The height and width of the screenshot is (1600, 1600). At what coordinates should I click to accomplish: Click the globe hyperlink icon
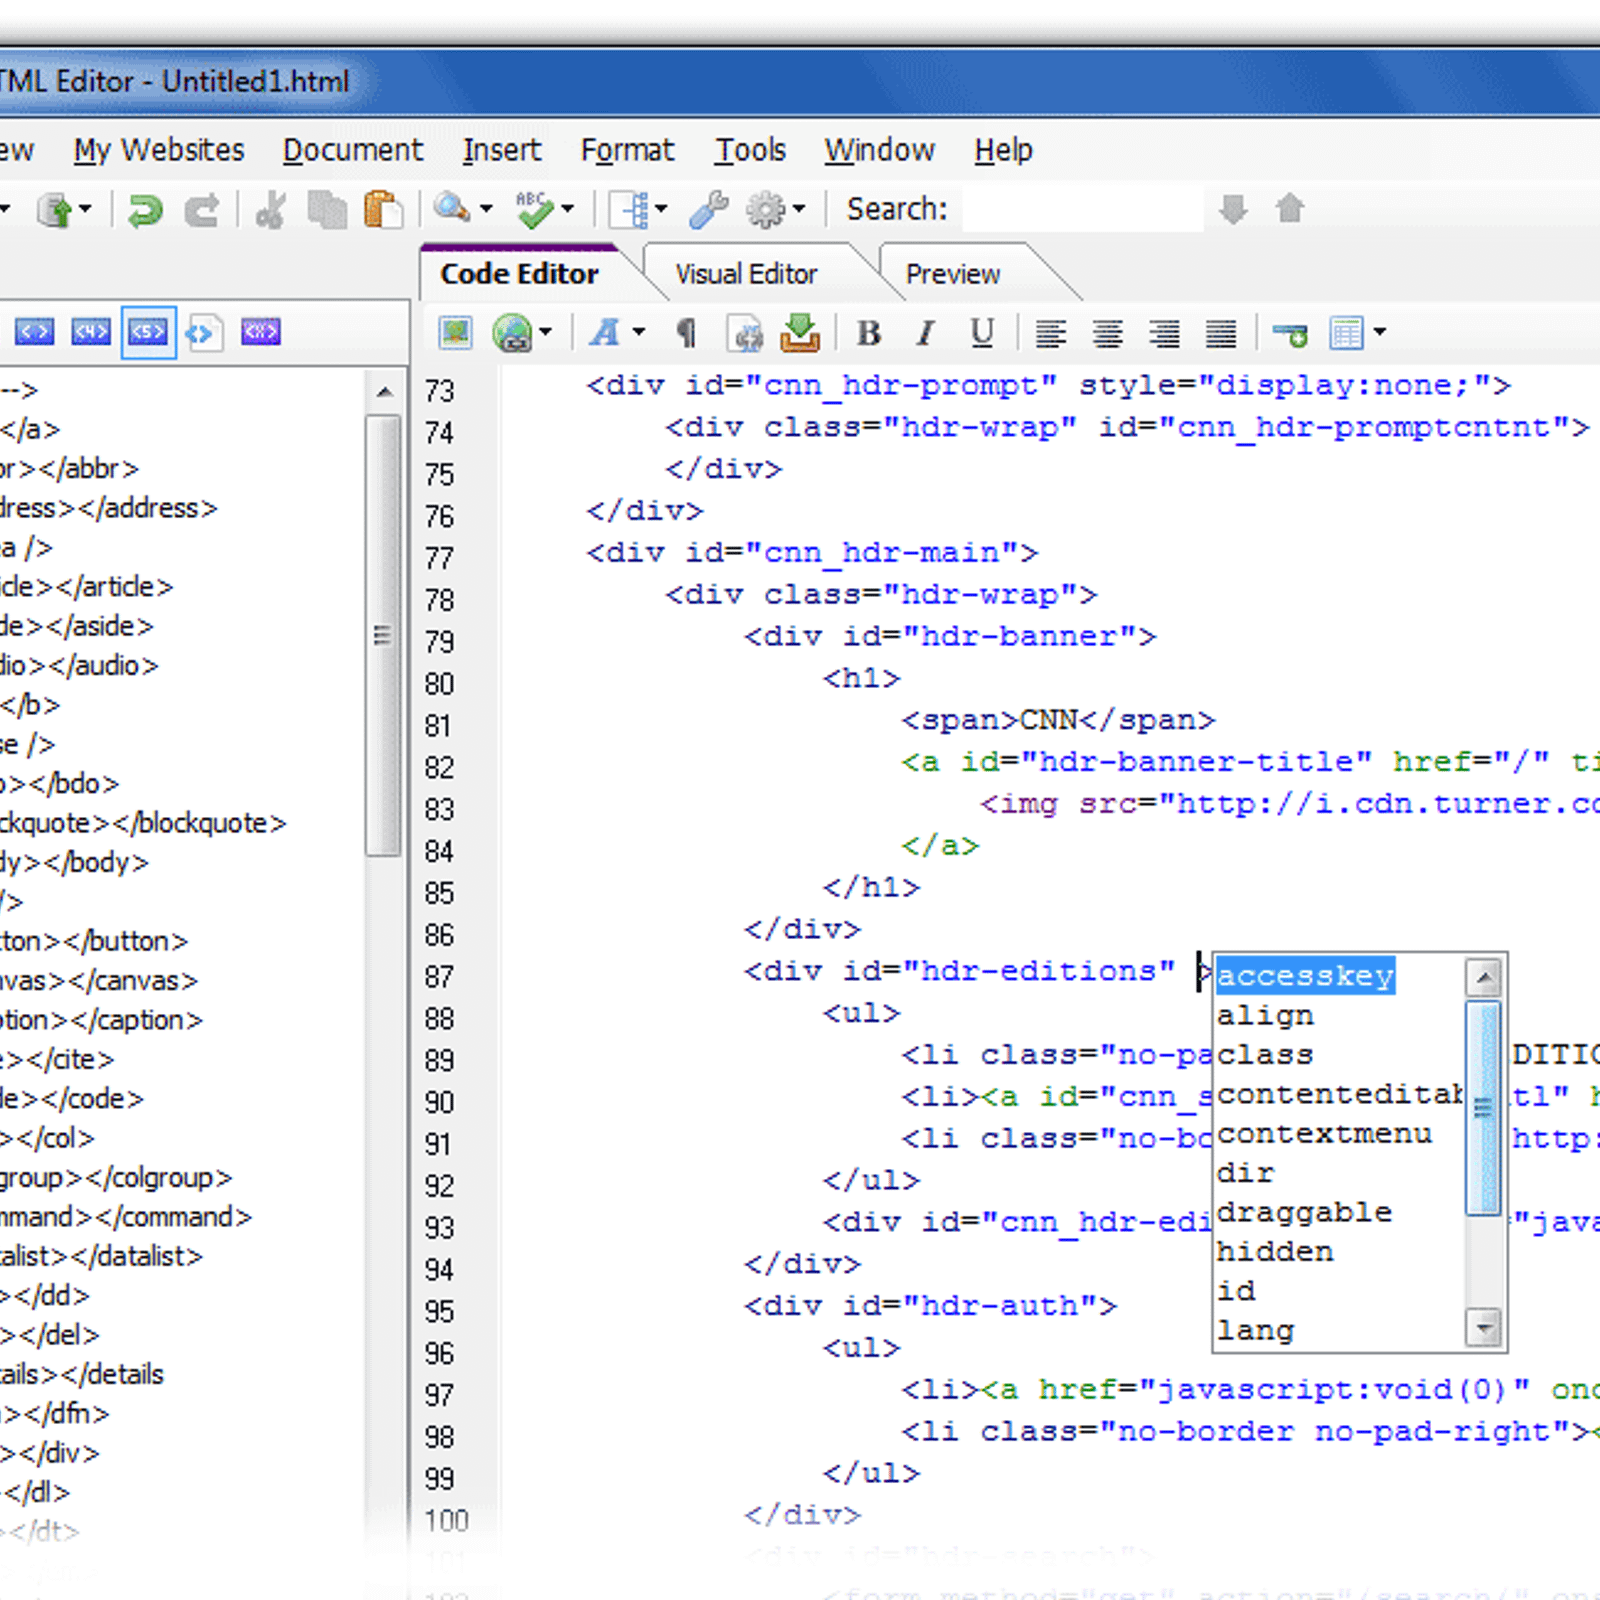click(513, 332)
